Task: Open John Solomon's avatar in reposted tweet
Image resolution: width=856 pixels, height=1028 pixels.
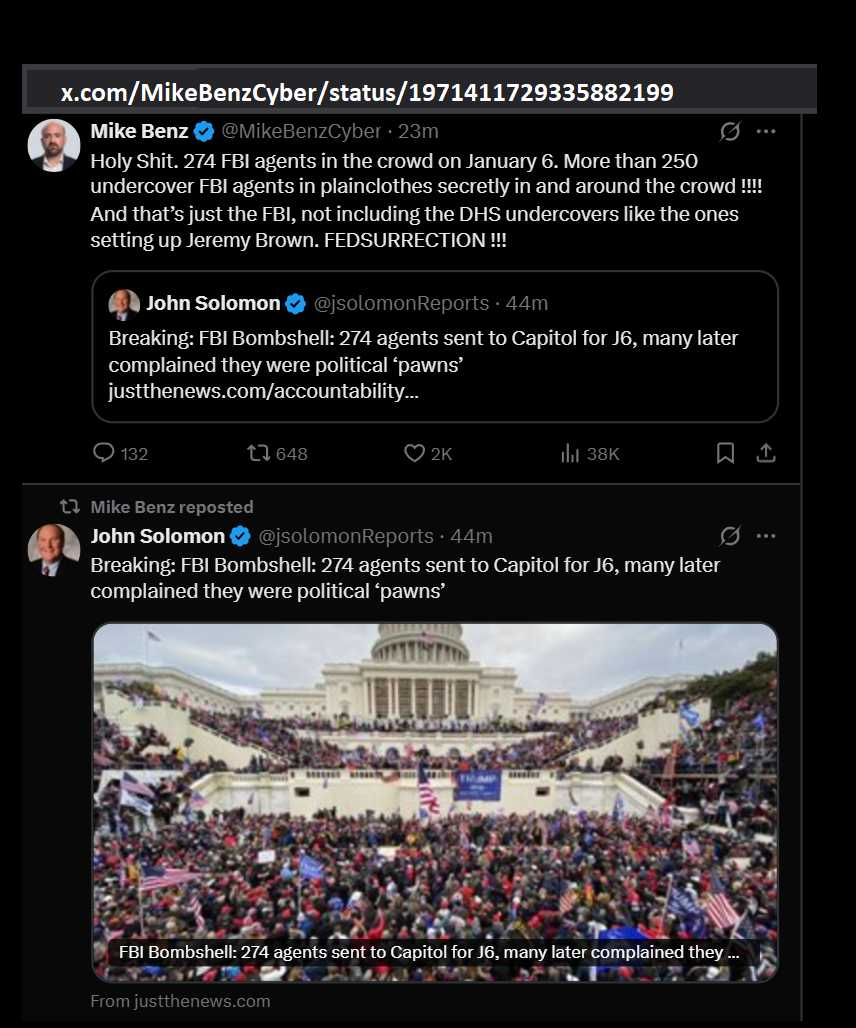Action: click(x=54, y=550)
